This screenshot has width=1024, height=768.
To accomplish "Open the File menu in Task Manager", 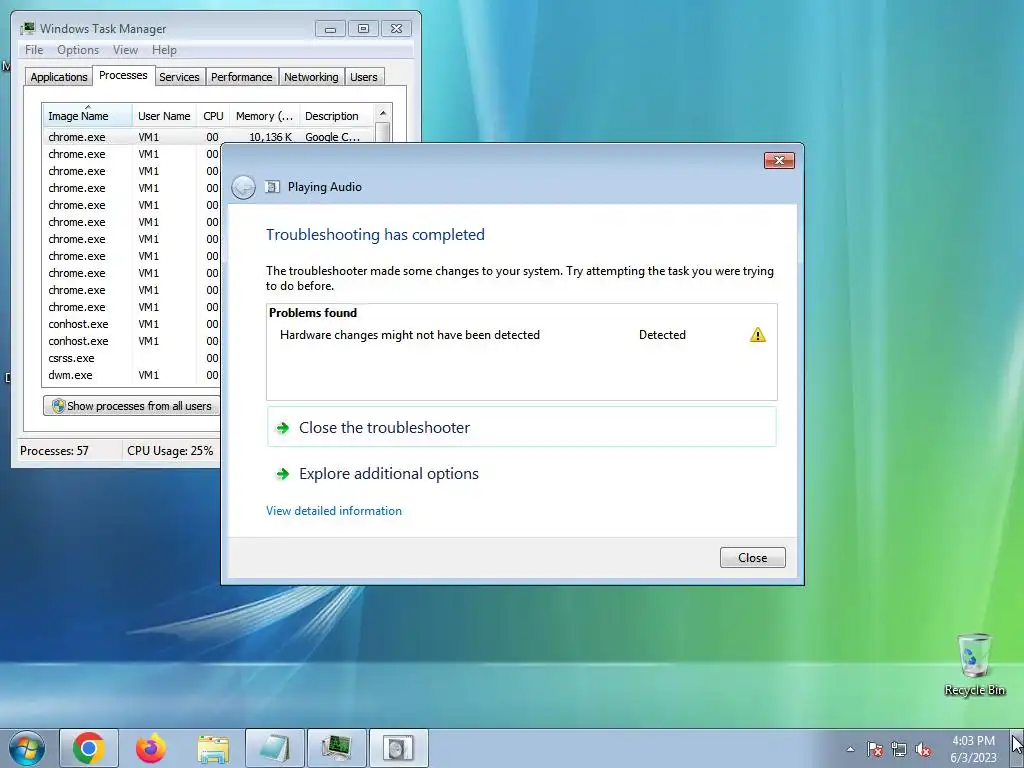I will tap(34, 50).
